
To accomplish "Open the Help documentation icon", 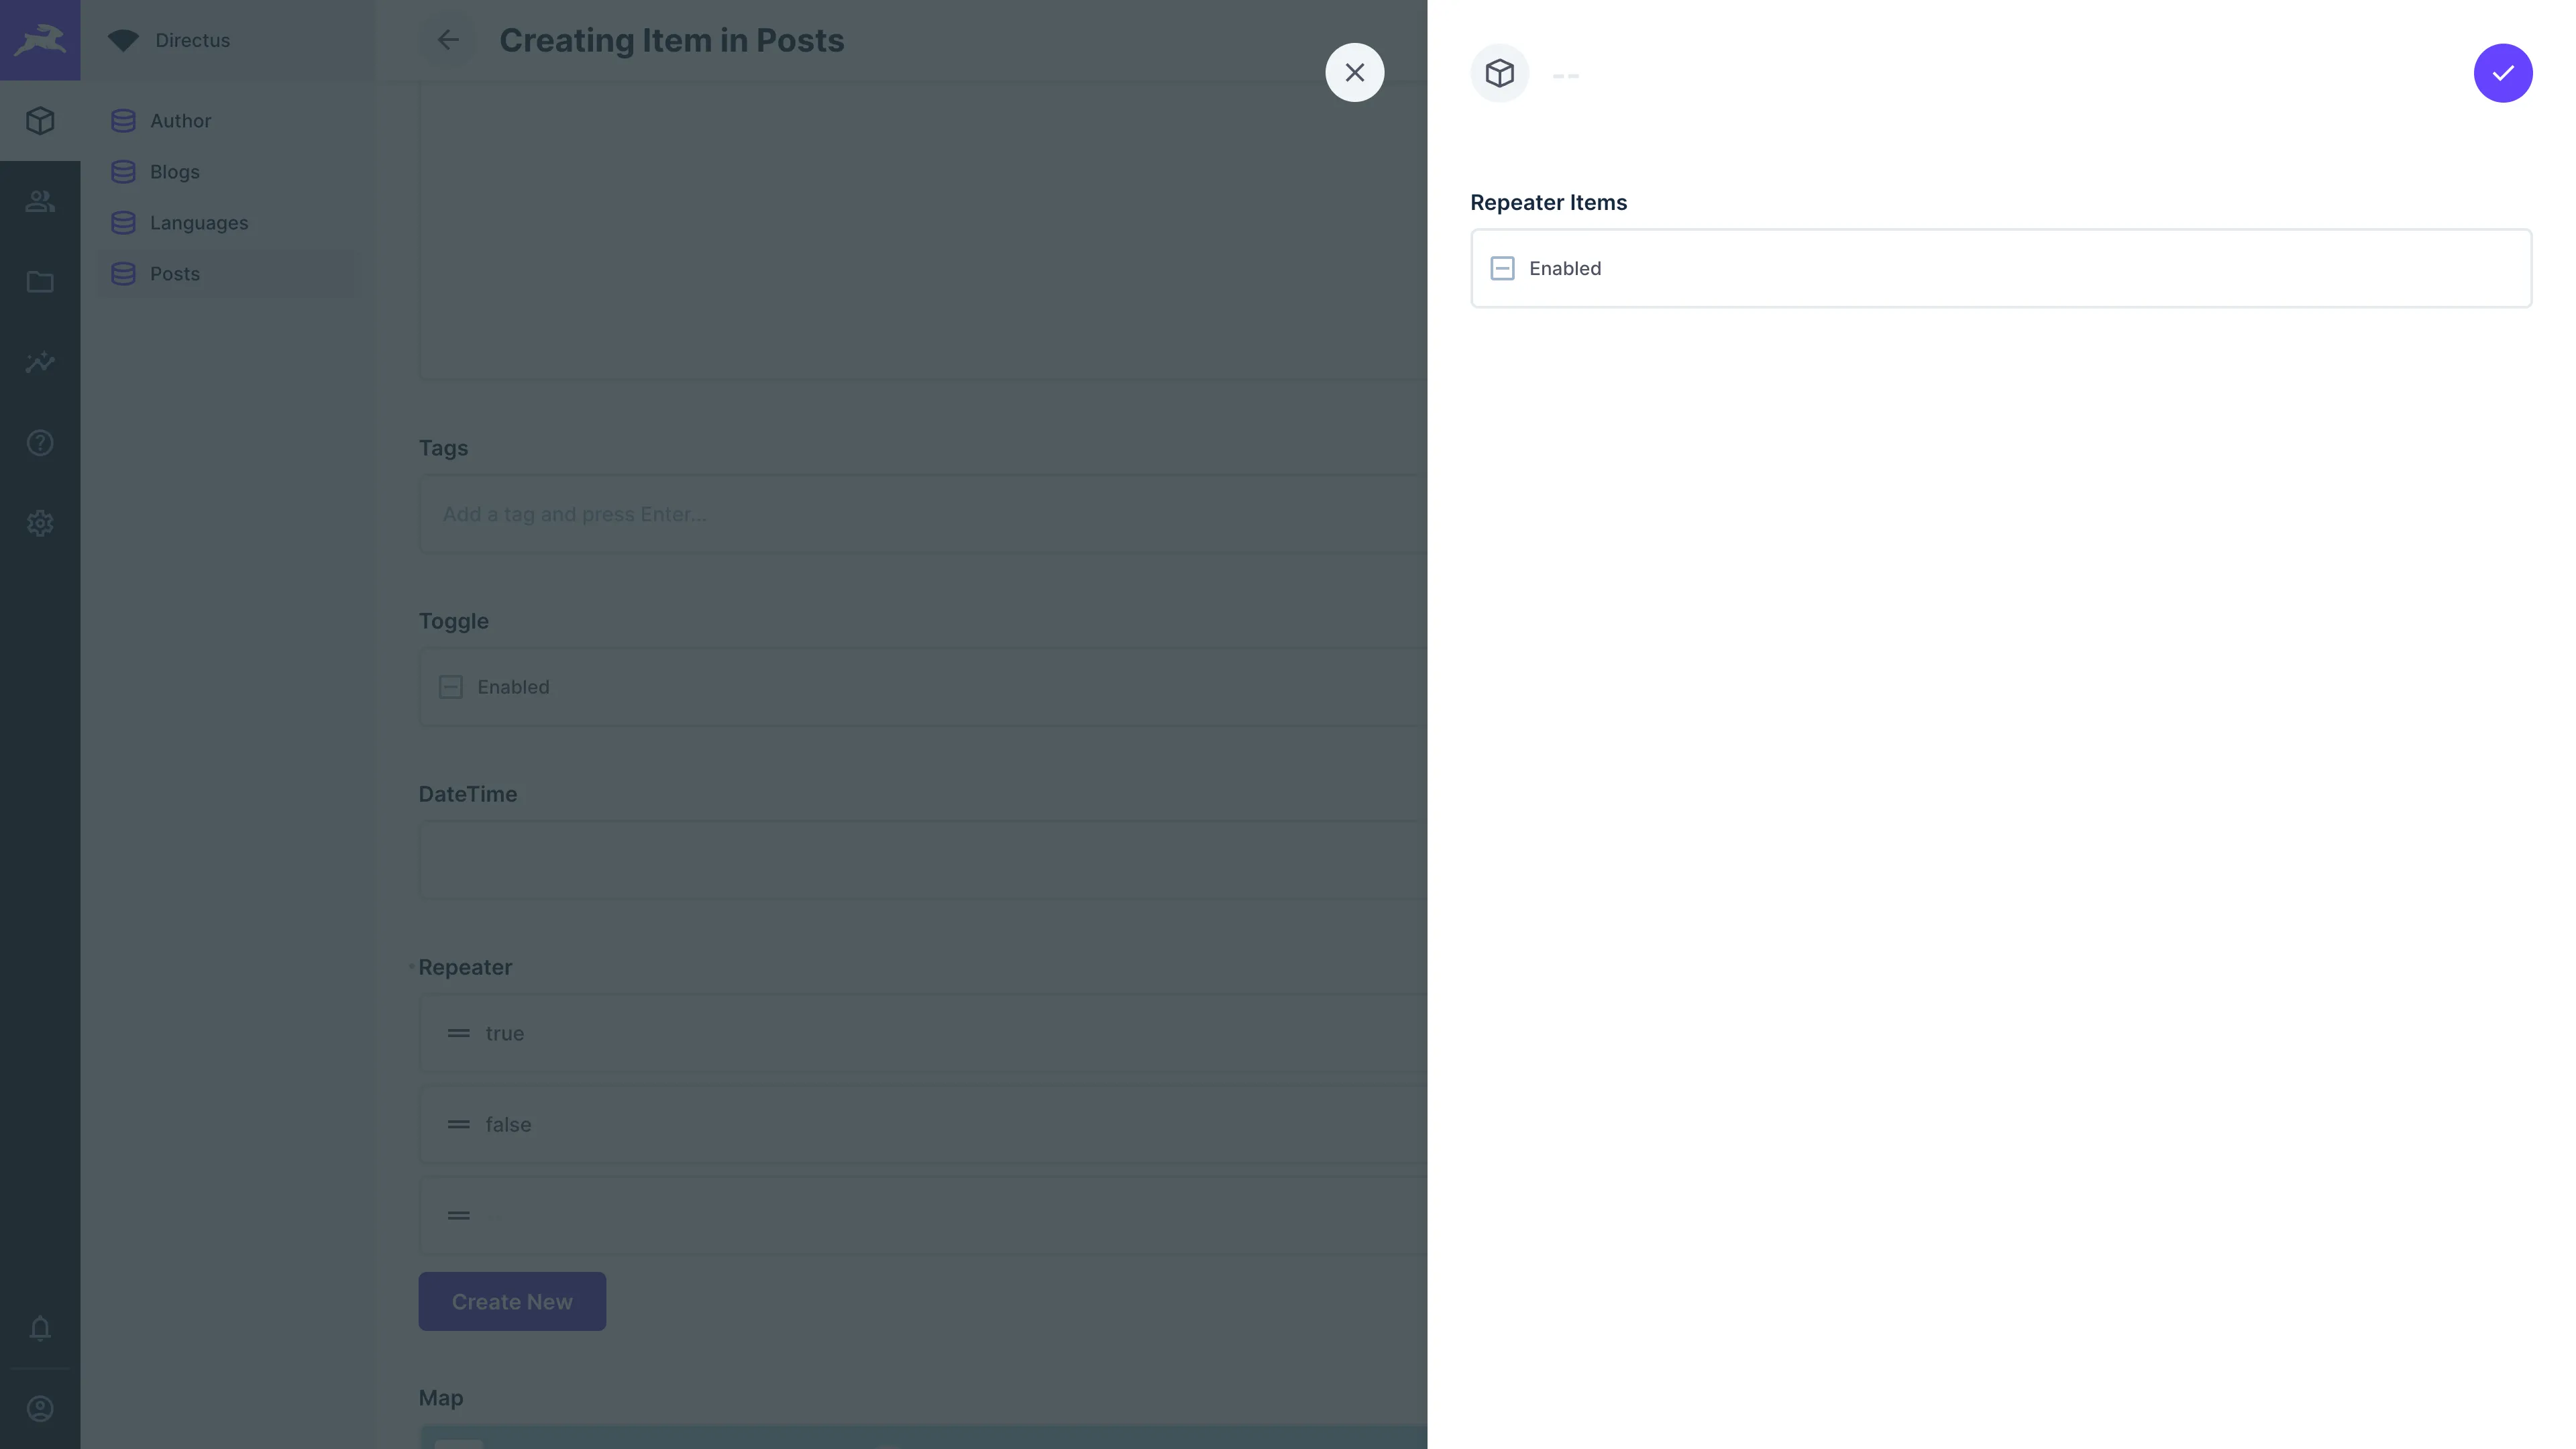I will 40,443.
